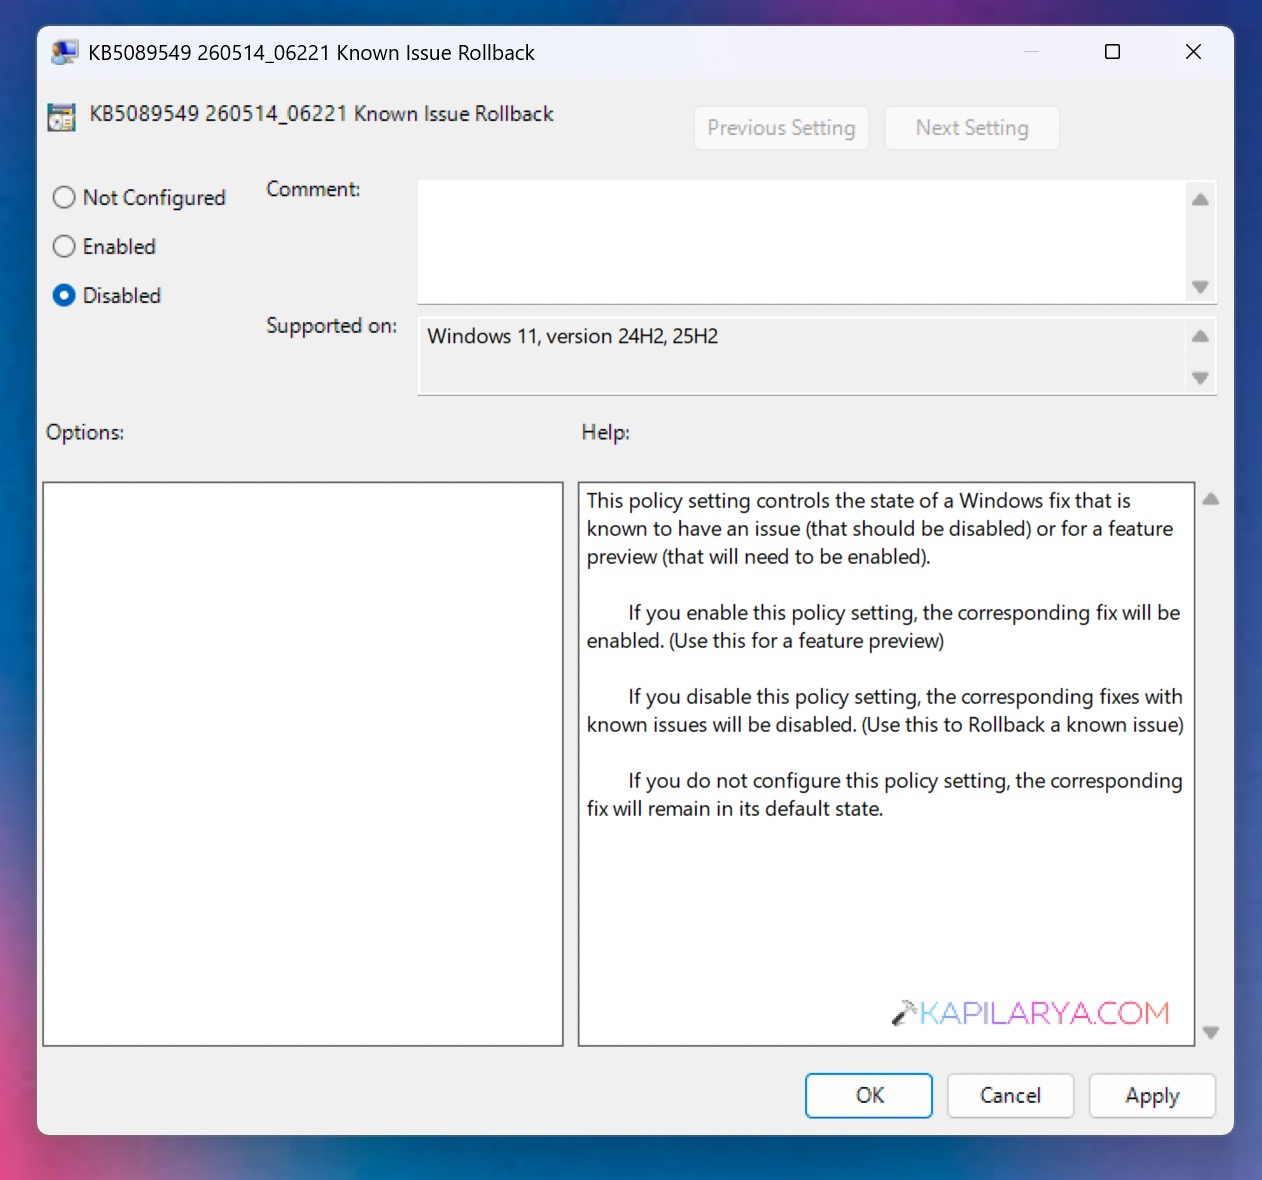Click the policy setting icon beside the heading

pos(62,116)
